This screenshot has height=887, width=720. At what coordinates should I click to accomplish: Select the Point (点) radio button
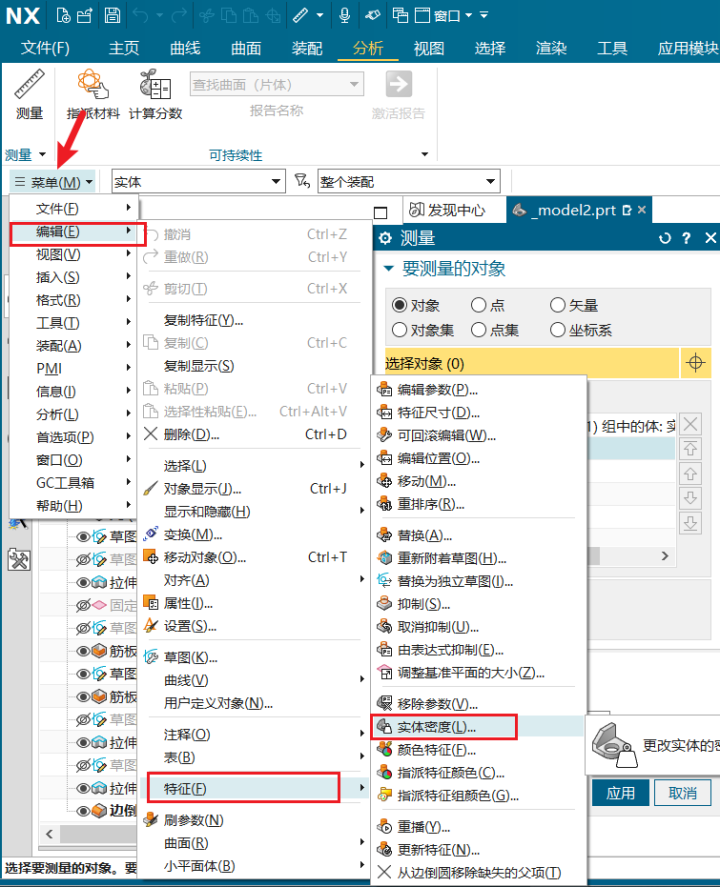click(x=478, y=305)
